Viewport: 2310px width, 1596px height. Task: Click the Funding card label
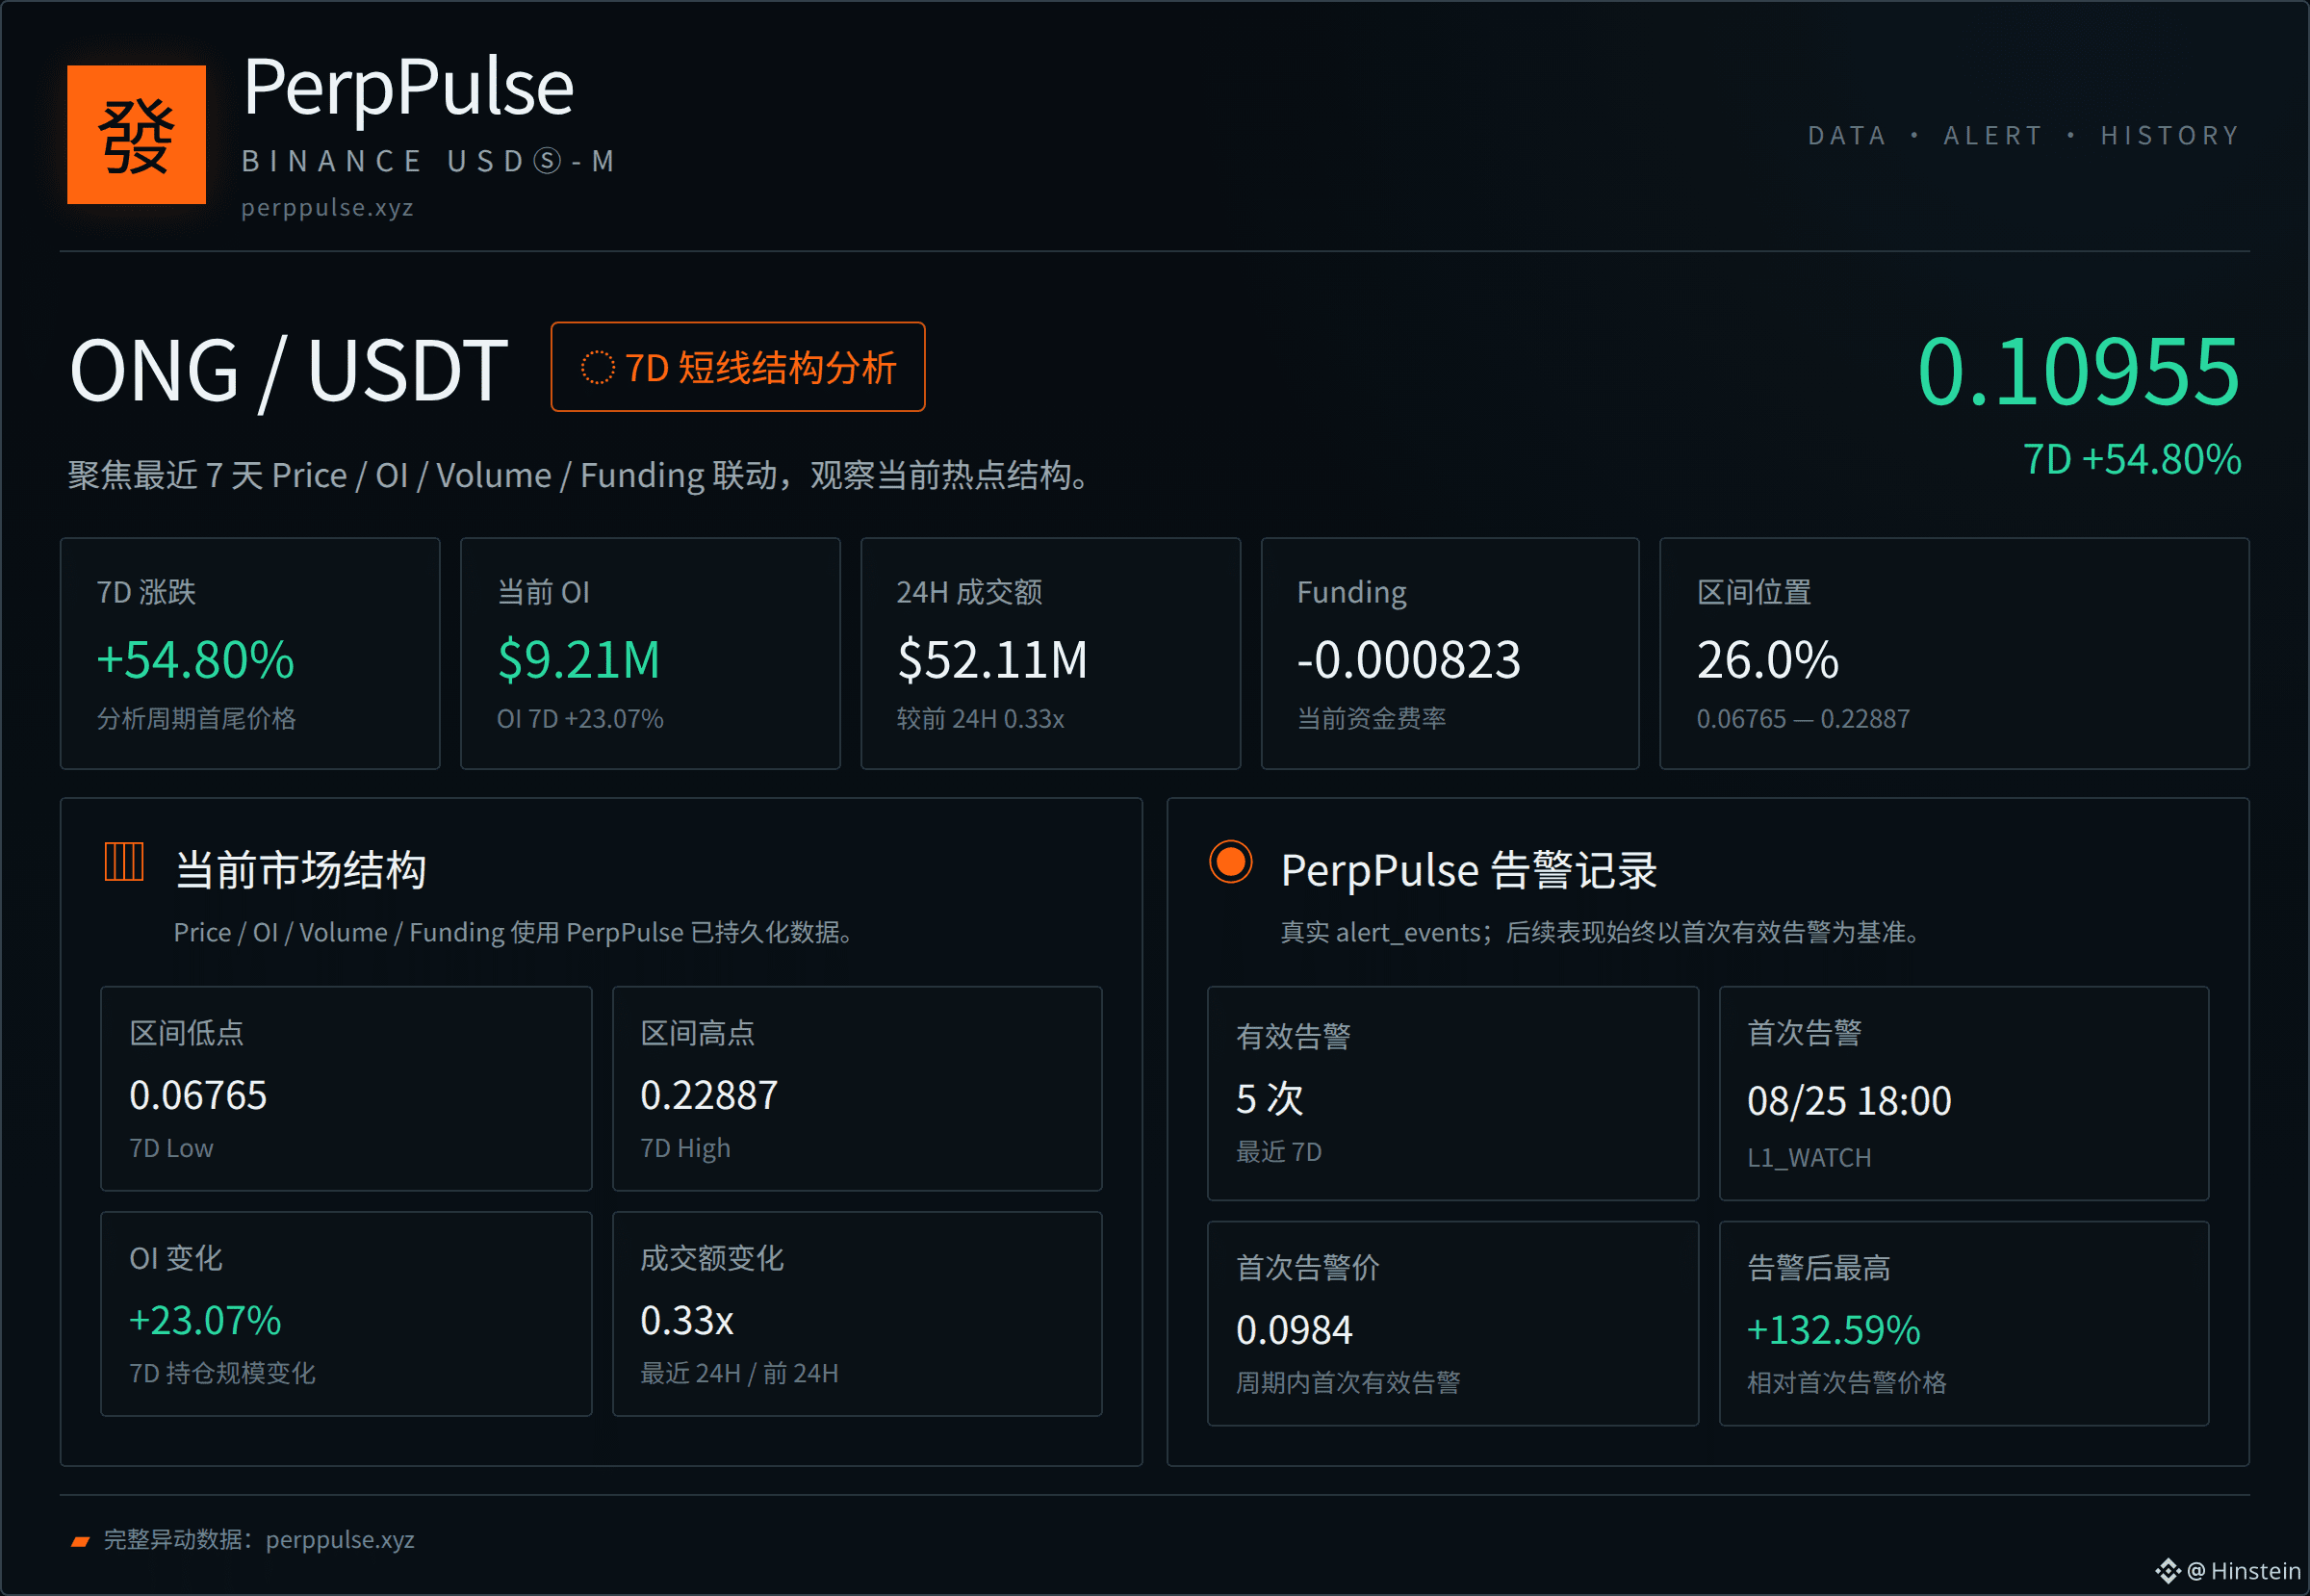click(x=1351, y=592)
